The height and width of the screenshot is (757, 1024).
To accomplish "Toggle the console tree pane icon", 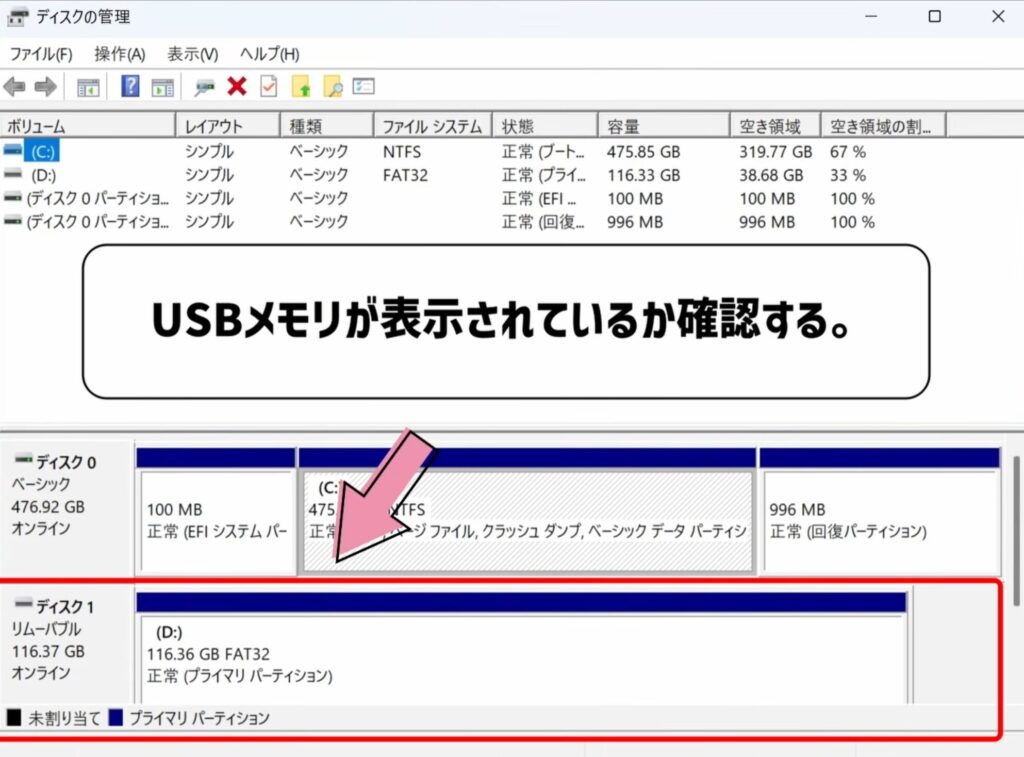I will (86, 87).
